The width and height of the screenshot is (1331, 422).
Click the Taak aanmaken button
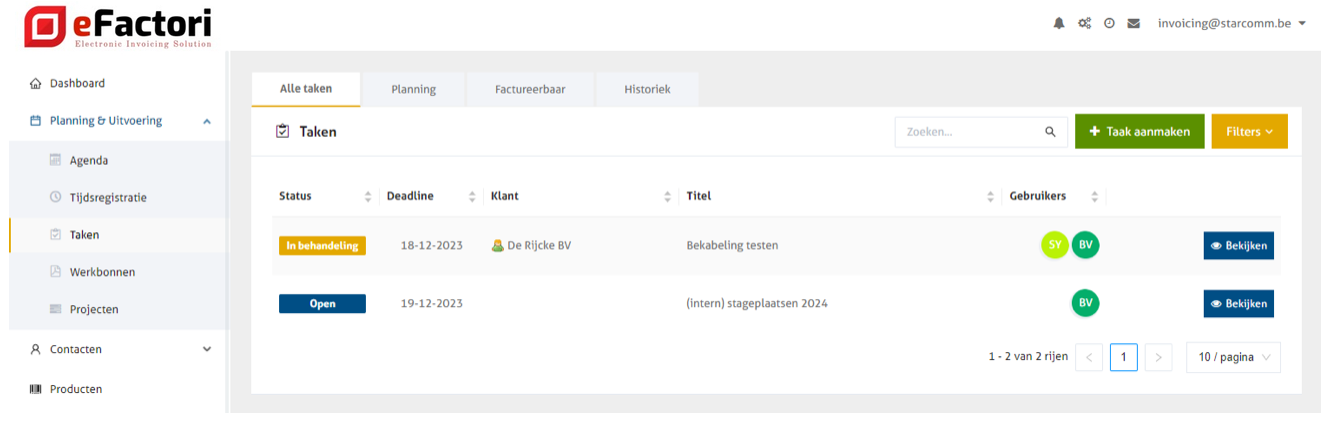[x=1139, y=131]
